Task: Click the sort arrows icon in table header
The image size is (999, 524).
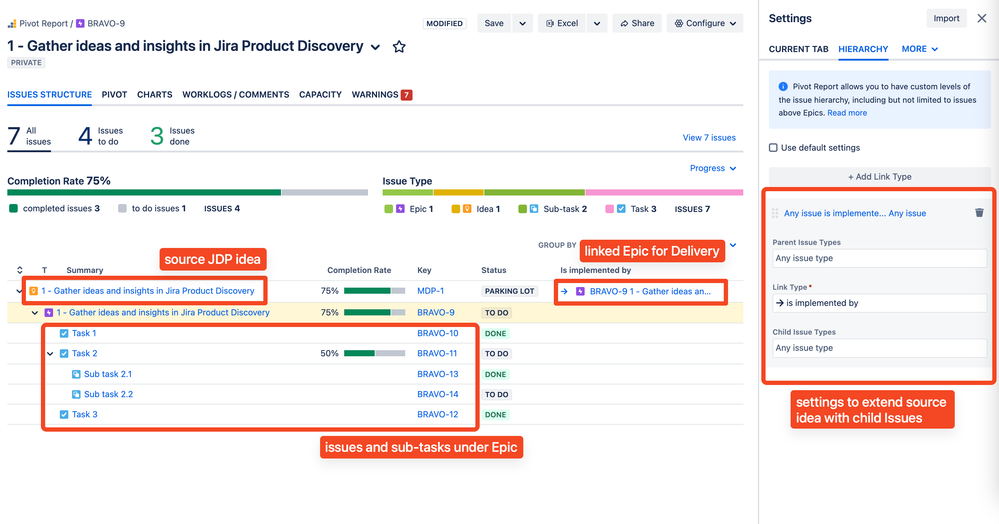Action: point(20,270)
